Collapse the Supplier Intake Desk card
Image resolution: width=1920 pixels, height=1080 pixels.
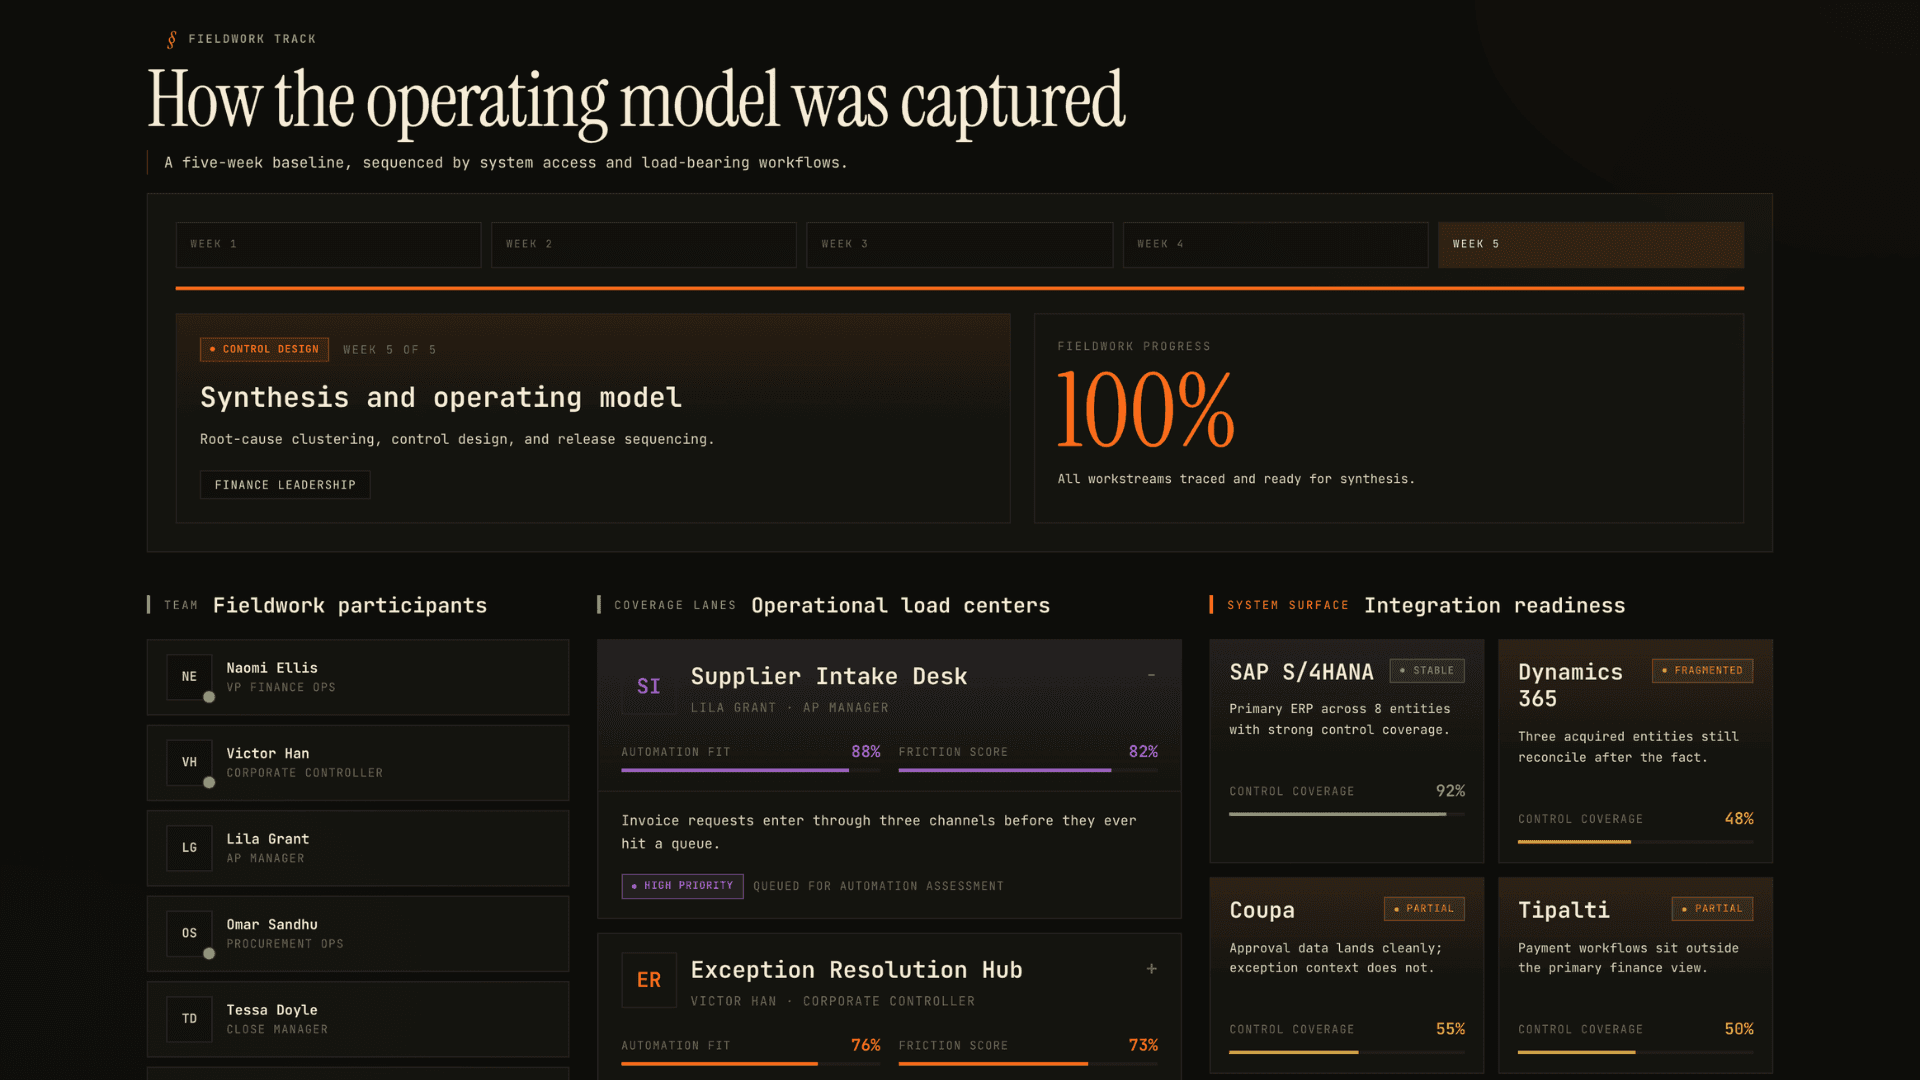1150,676
